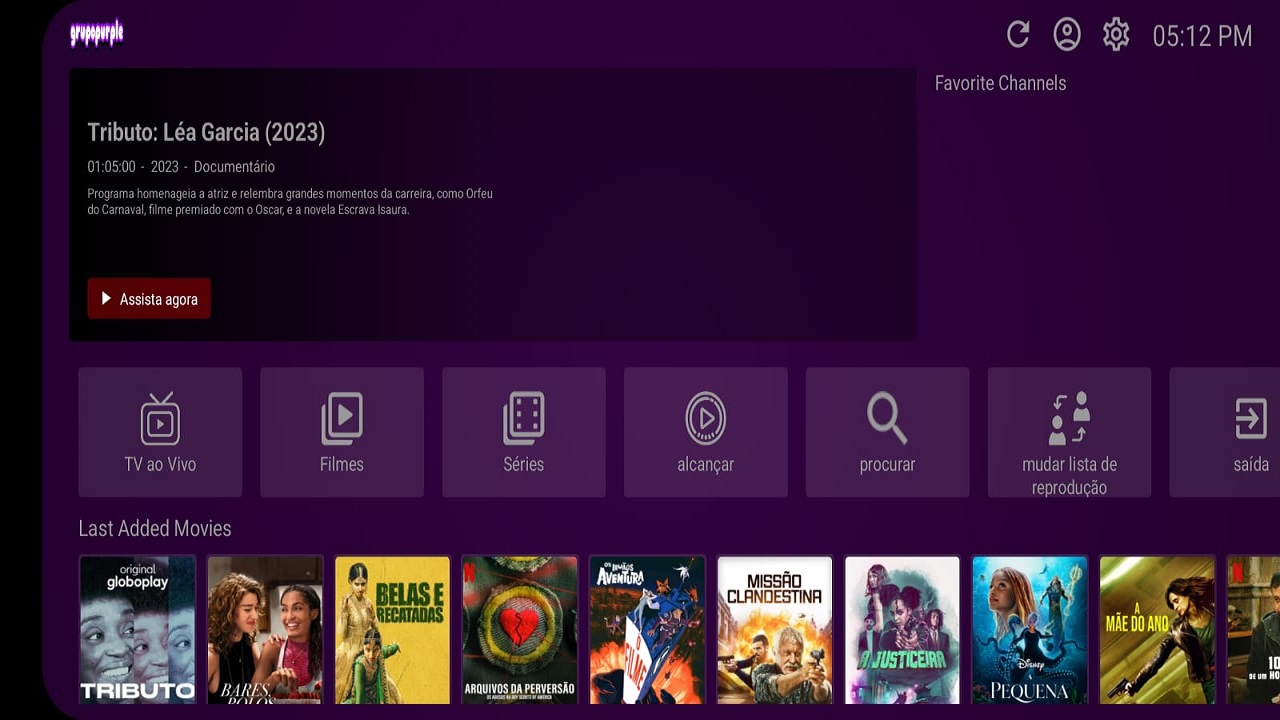1280x720 pixels.
Task: Open the procurar search tile
Action: click(888, 432)
